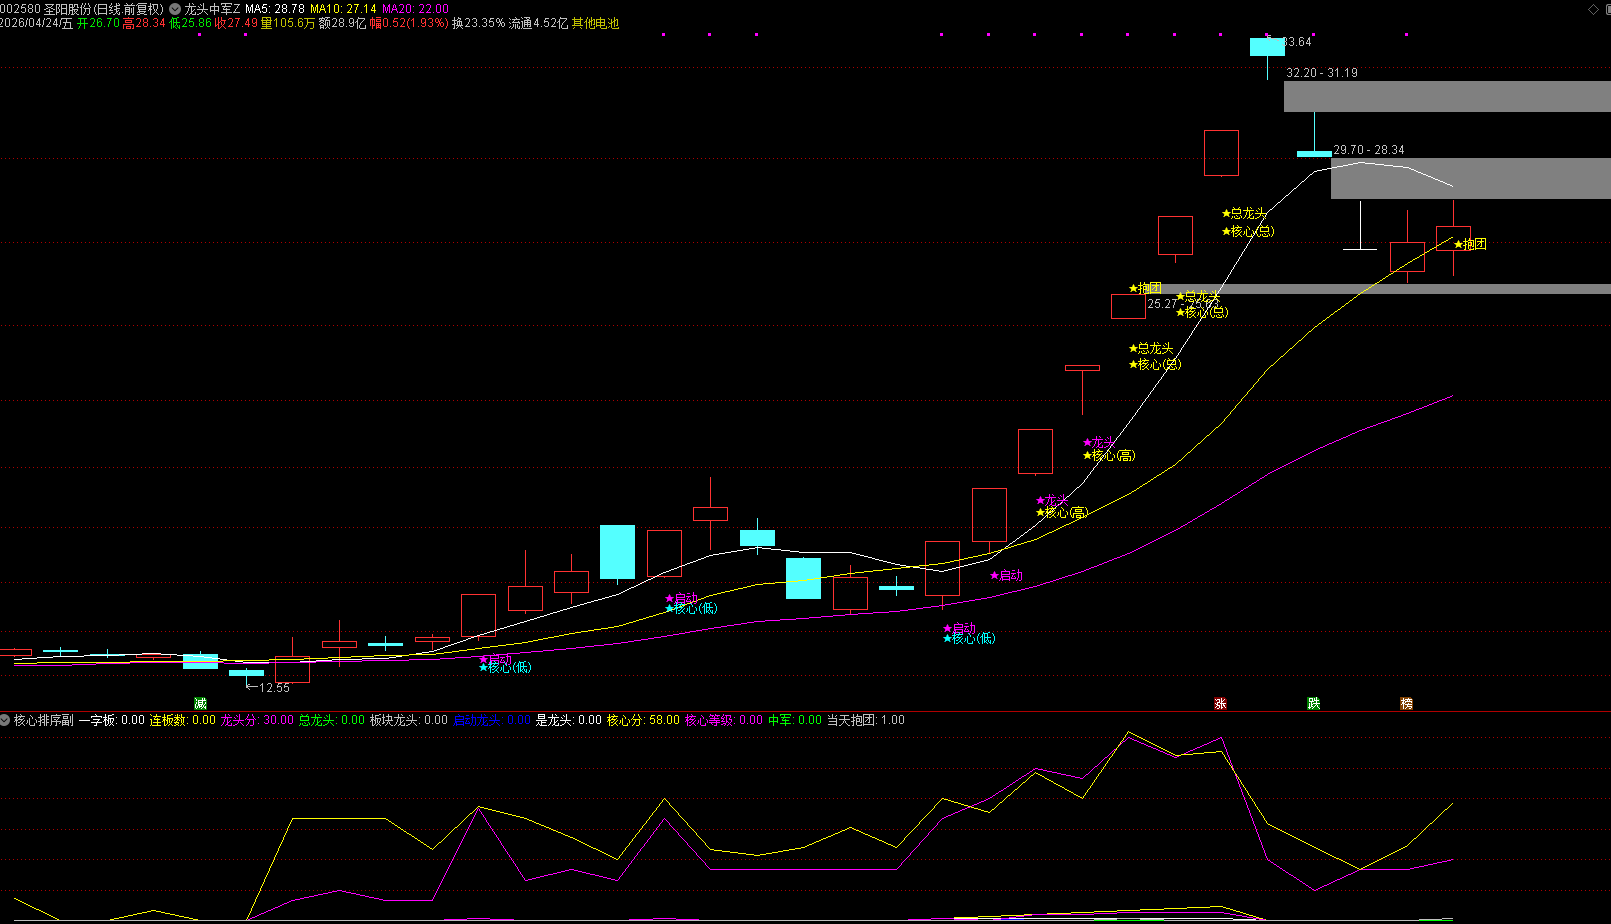Click the 12.55 low price label

pos(275,688)
